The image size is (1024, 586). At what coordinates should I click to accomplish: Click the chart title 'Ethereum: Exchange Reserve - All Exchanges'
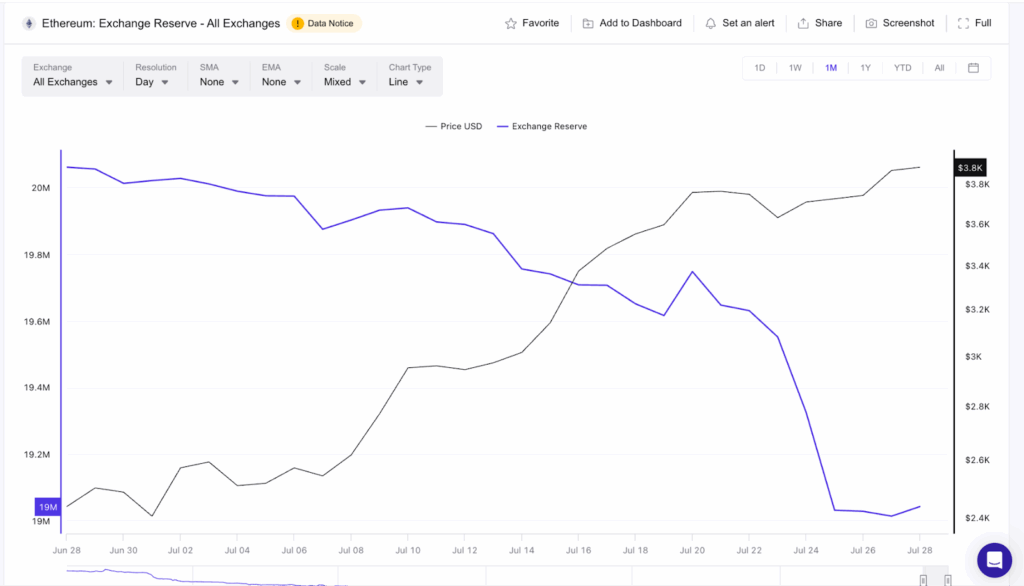click(161, 24)
